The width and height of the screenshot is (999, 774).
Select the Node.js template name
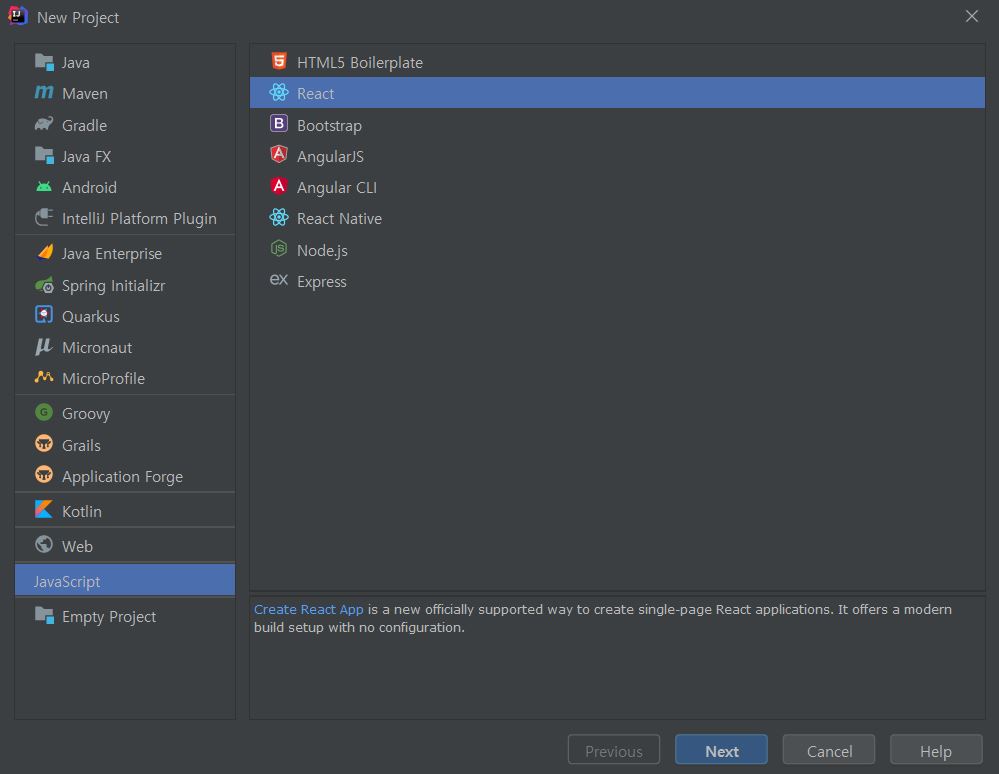tap(322, 251)
